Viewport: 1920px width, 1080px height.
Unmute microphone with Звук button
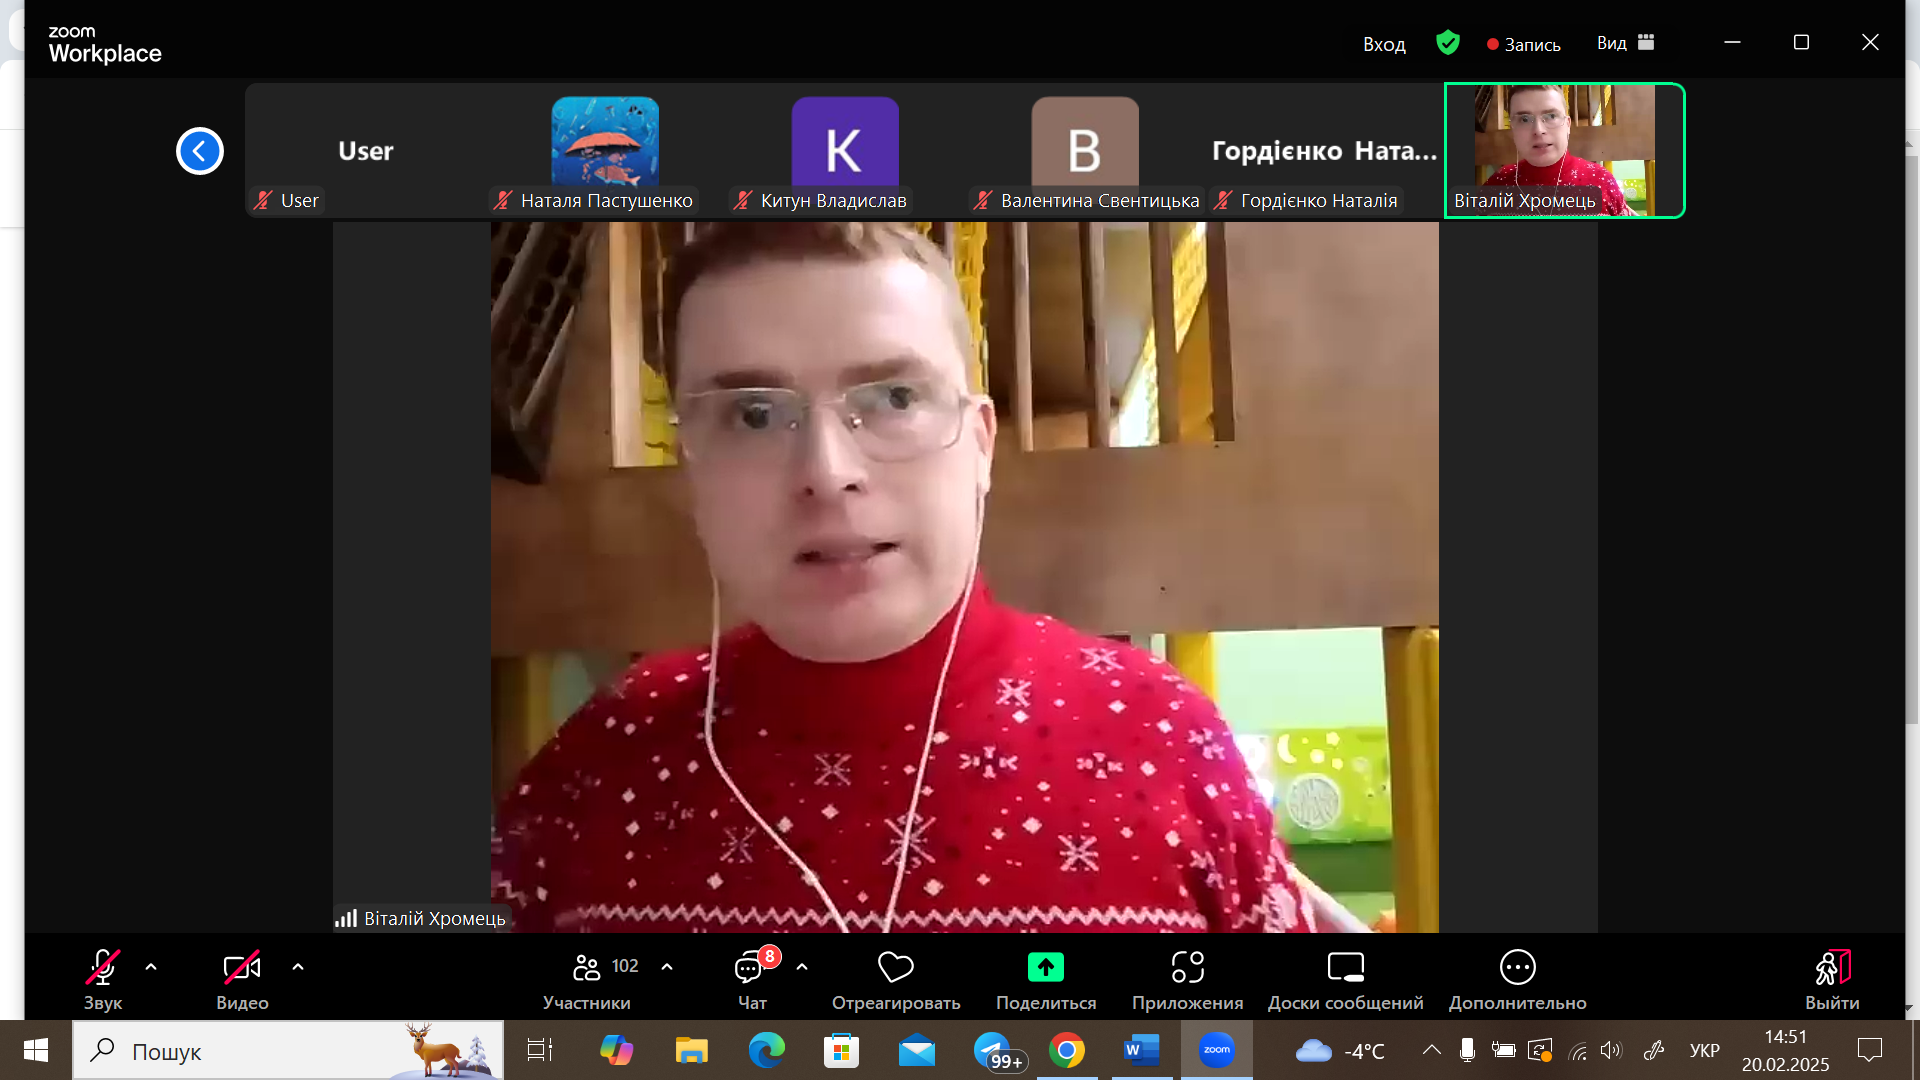(102, 967)
